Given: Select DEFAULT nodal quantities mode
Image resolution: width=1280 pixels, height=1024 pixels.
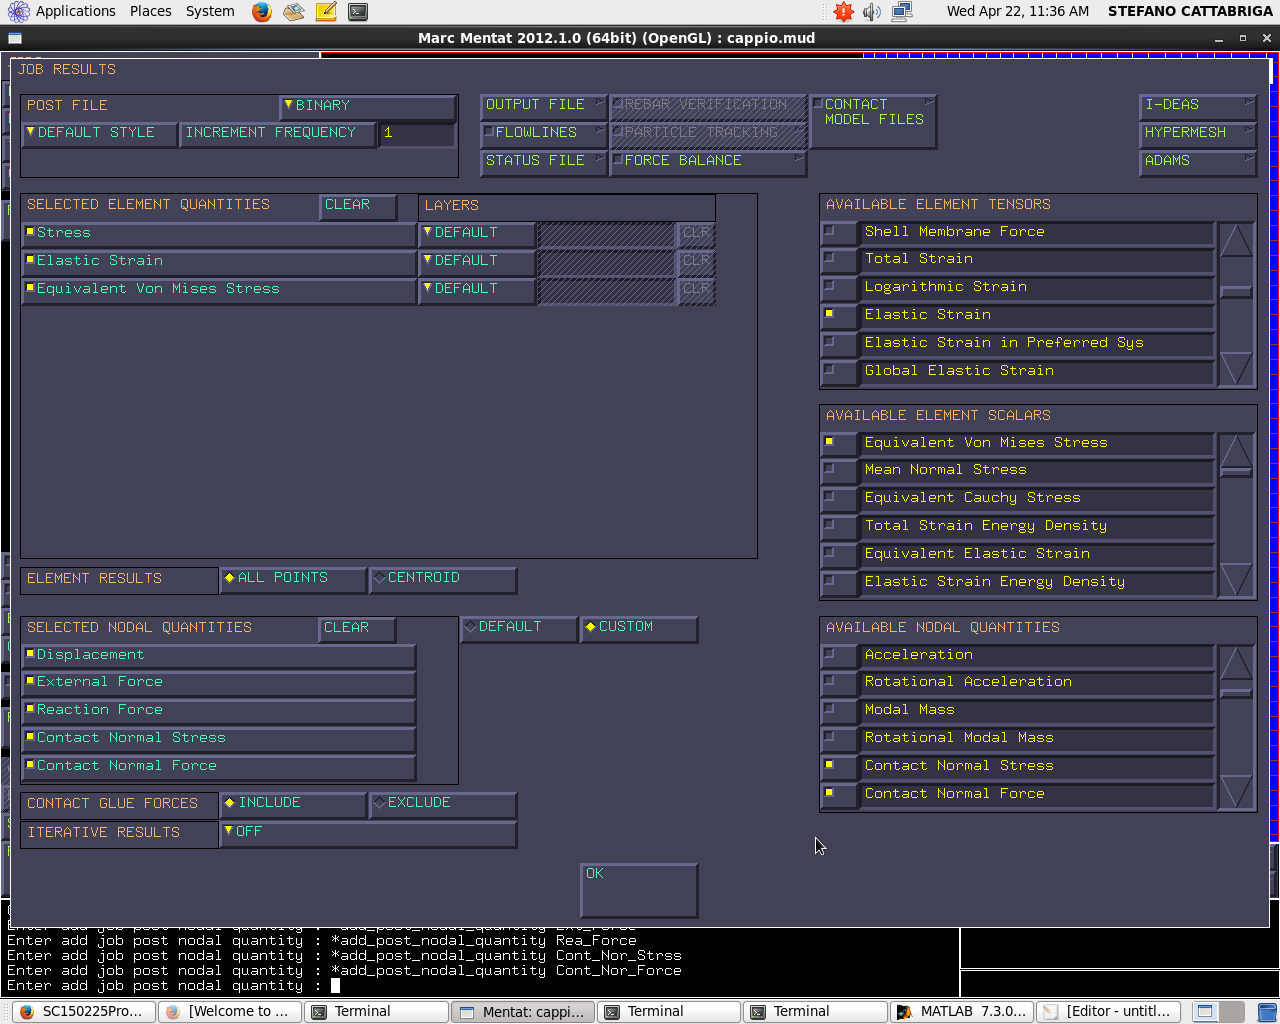Looking at the screenshot, I should (x=519, y=628).
